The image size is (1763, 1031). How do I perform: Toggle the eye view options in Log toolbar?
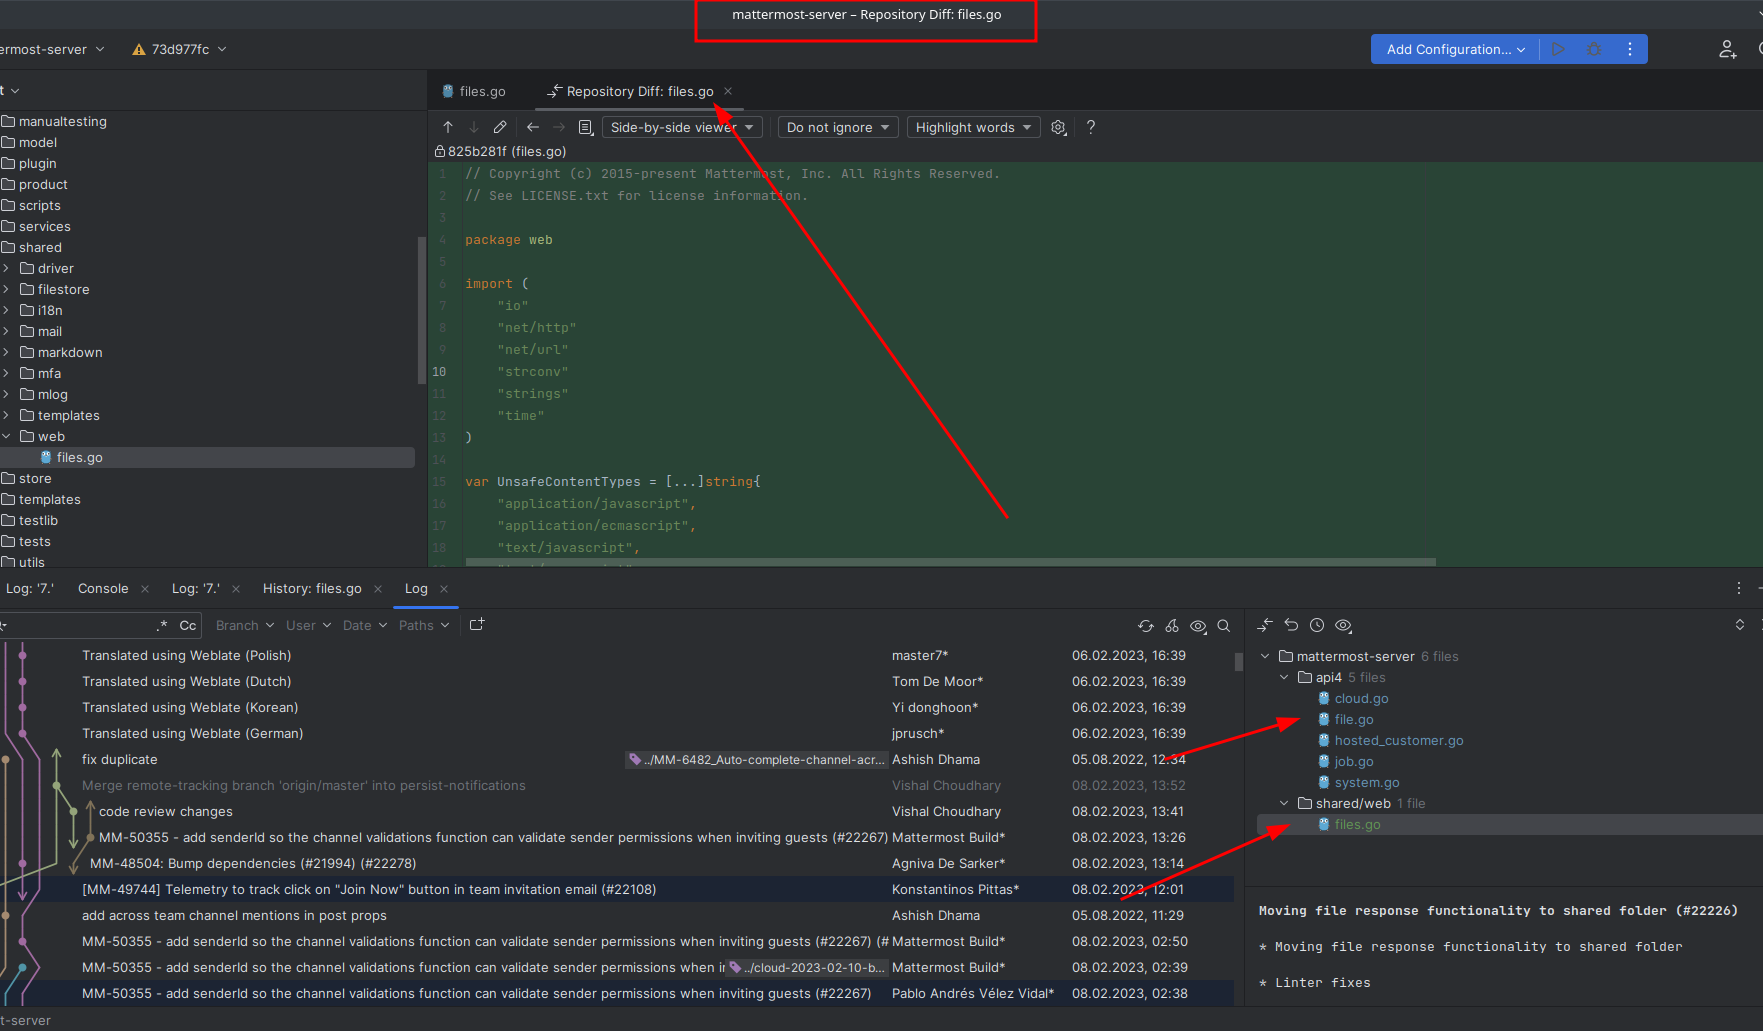(1198, 625)
